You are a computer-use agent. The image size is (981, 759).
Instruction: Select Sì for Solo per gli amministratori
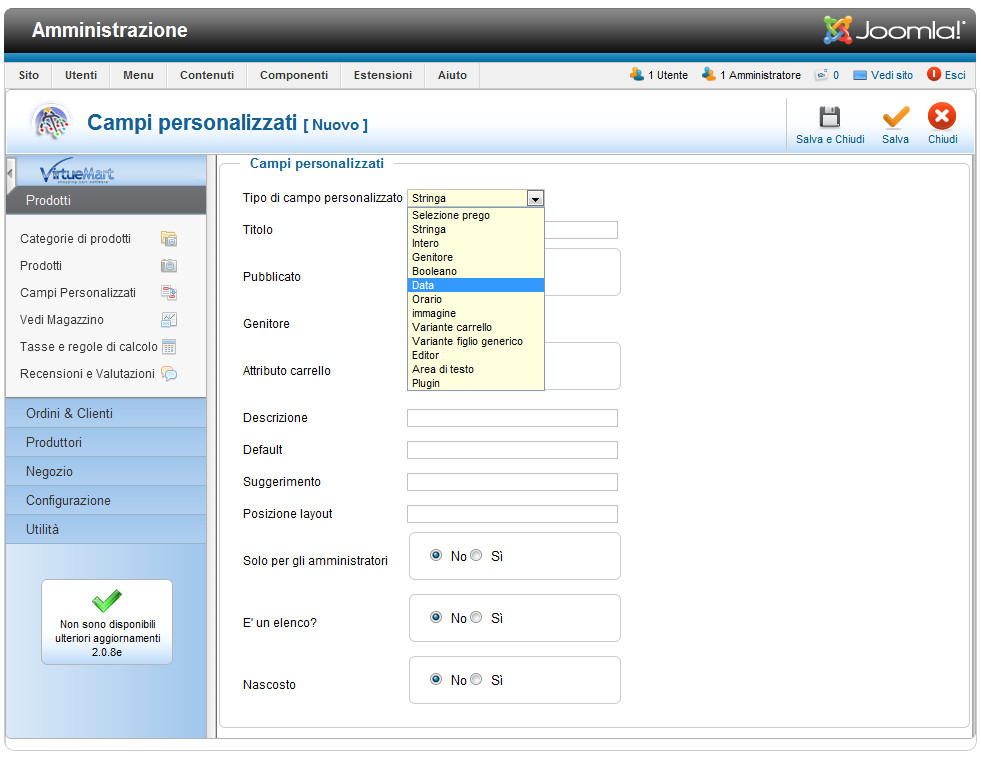tap(476, 556)
